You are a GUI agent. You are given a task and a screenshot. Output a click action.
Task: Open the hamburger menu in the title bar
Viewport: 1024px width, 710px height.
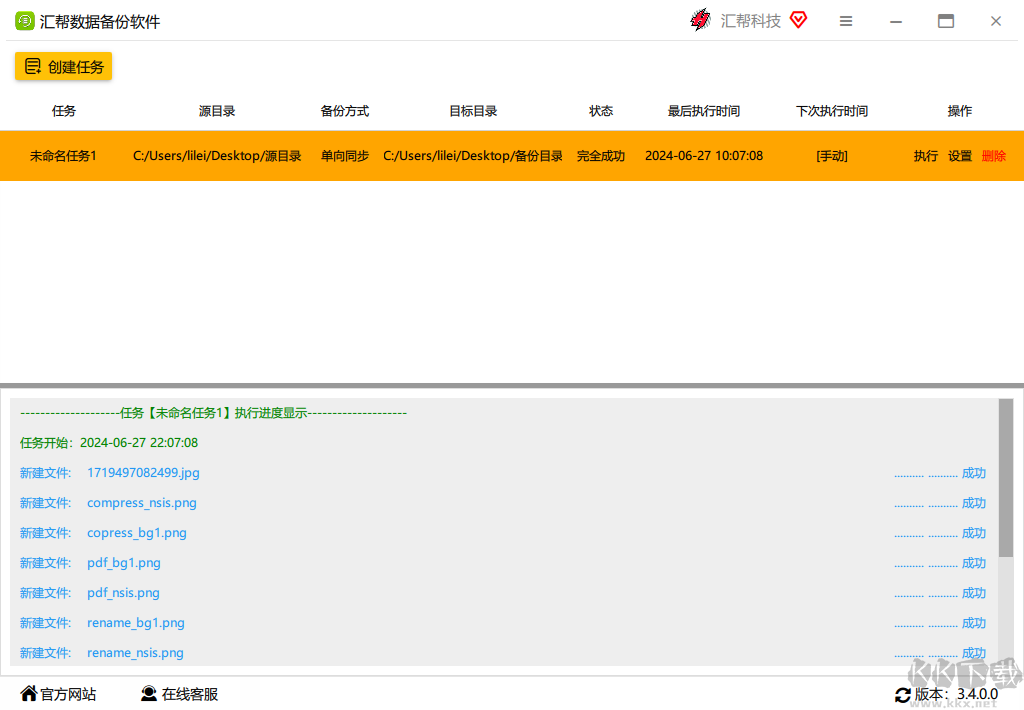tap(845, 20)
